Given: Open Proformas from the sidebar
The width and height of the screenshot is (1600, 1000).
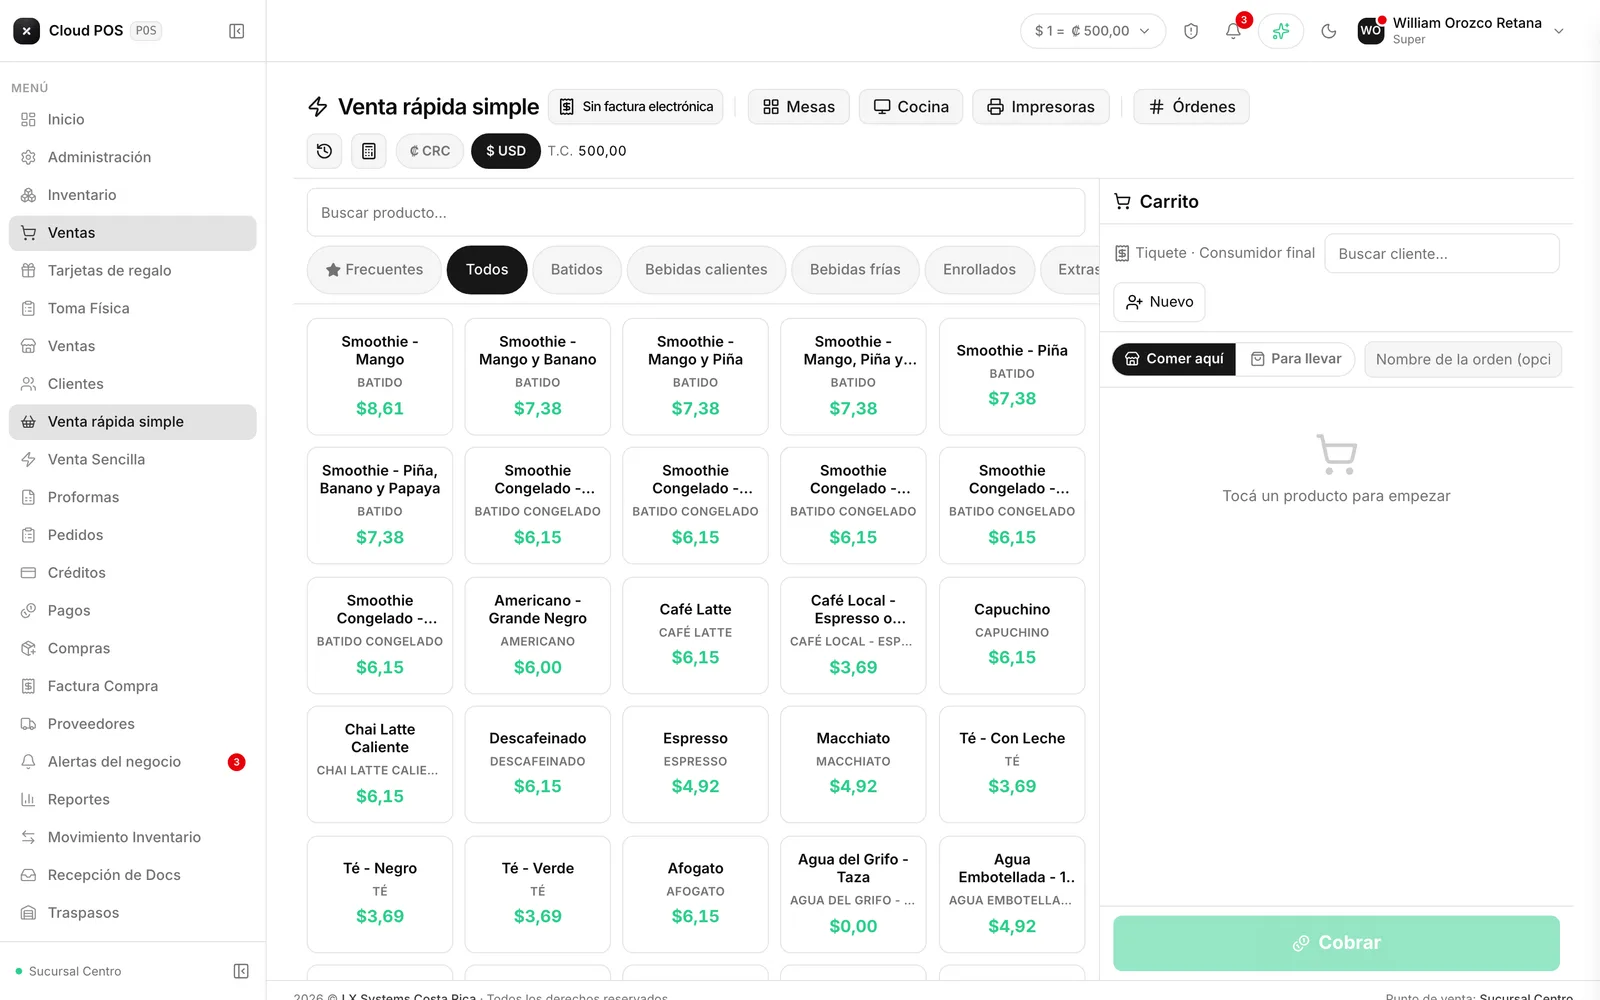Looking at the screenshot, I should coord(133,497).
